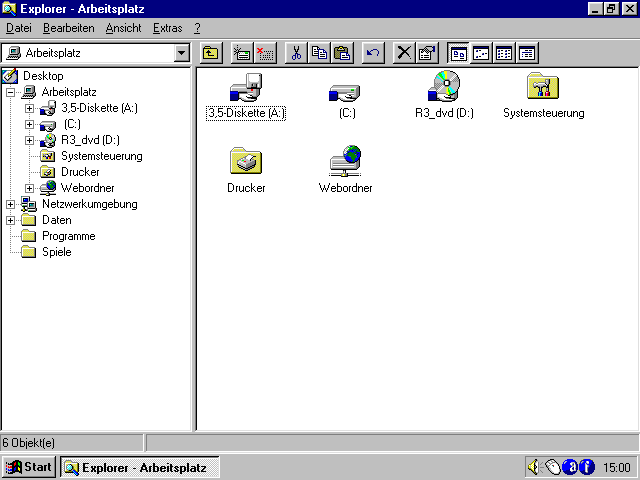The width and height of the screenshot is (640, 480).
Task: Open the Extras menu
Action: pyautogui.click(x=167, y=28)
